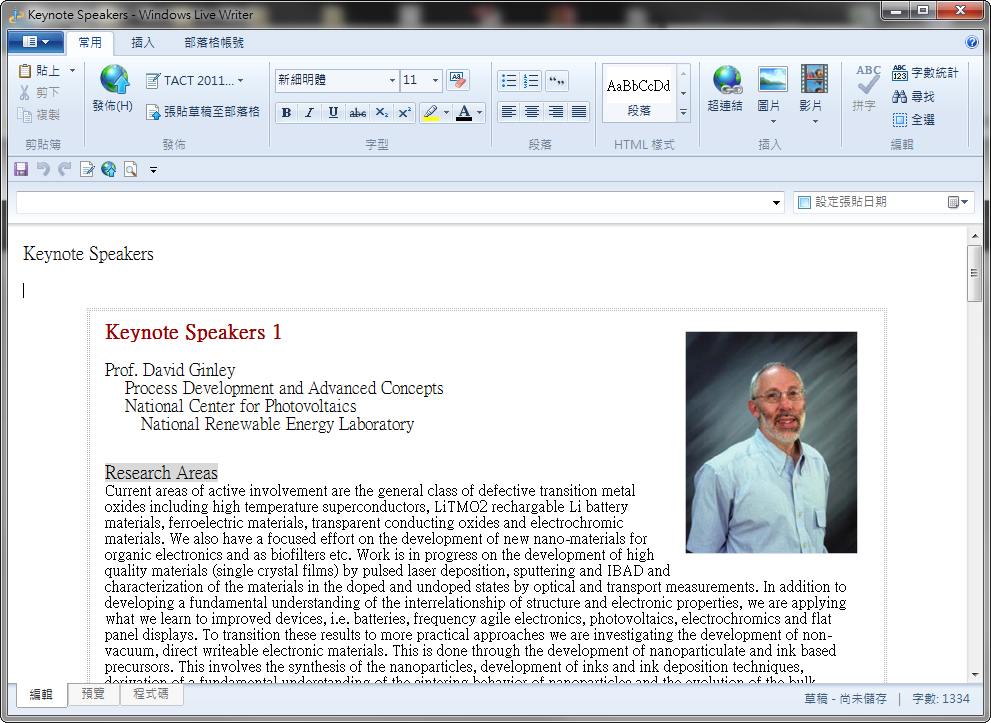The image size is (991, 723).
Task: Switch to the 程式碼 (Source) view tab
Action: [x=151, y=694]
